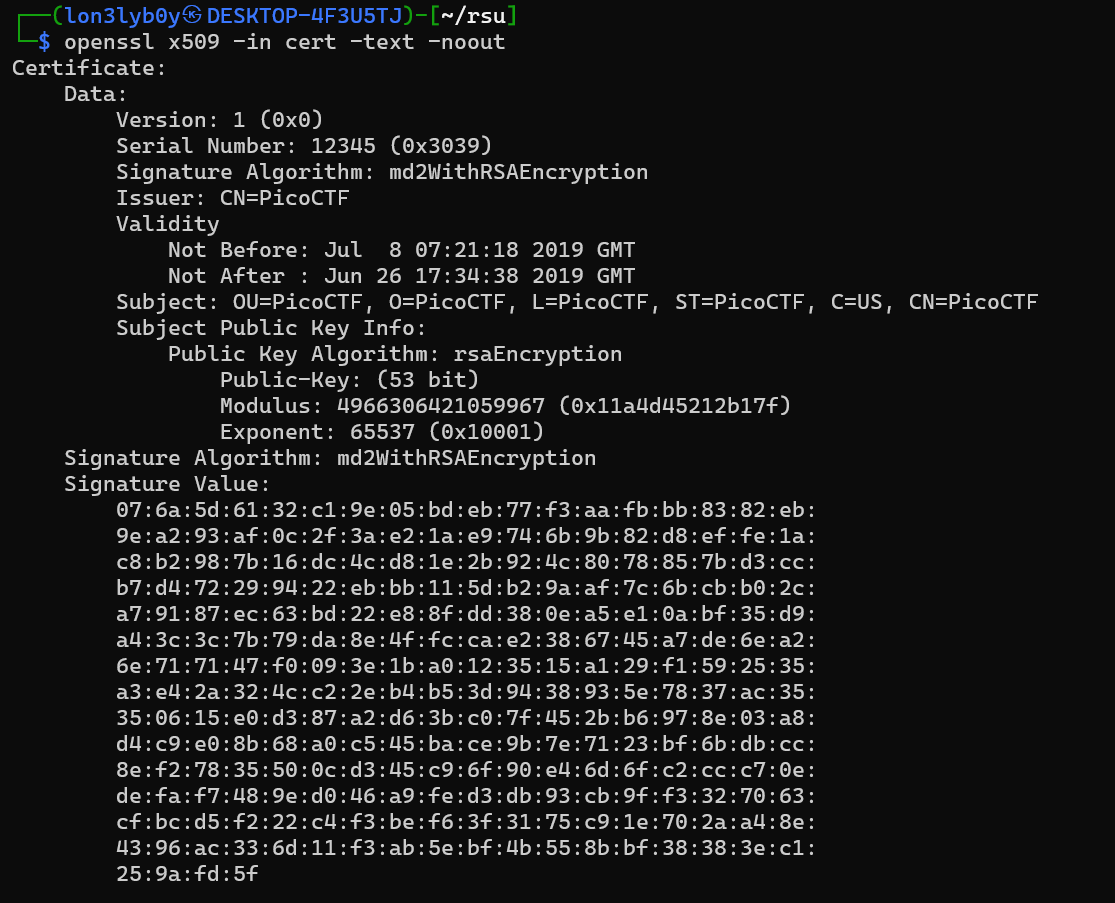
Task: Click the final signature line 25:9a:fd:5f
Action: [187, 874]
